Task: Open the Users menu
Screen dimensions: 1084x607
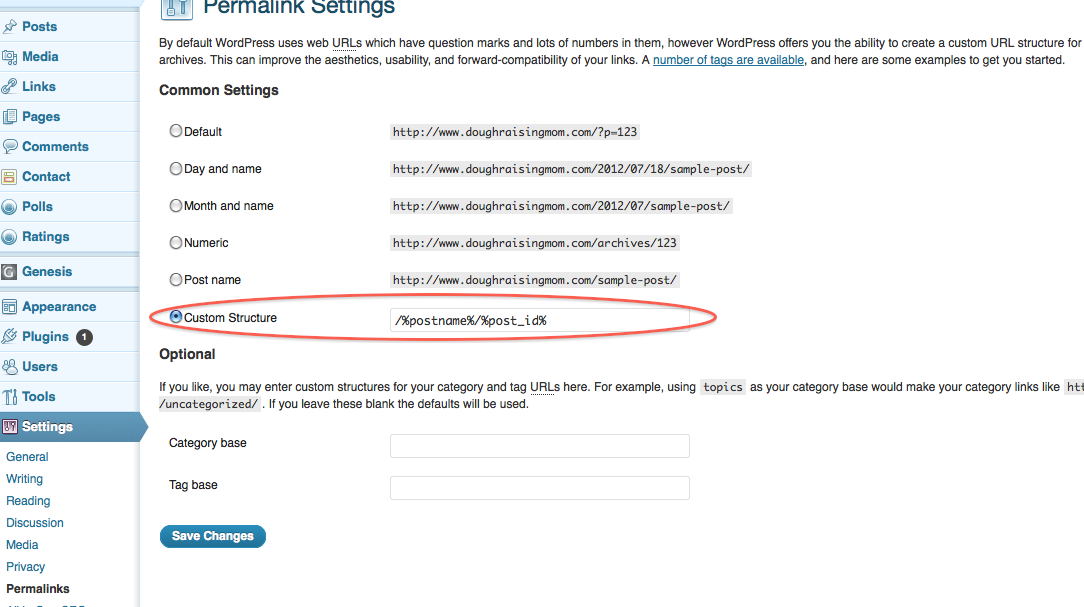Action: point(39,366)
